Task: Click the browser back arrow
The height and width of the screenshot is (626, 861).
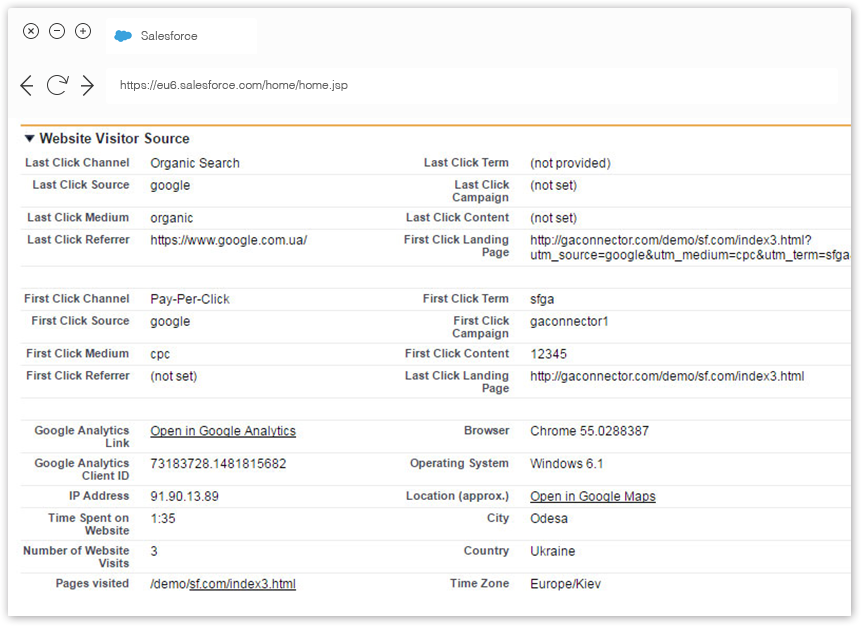Action: pos(26,85)
